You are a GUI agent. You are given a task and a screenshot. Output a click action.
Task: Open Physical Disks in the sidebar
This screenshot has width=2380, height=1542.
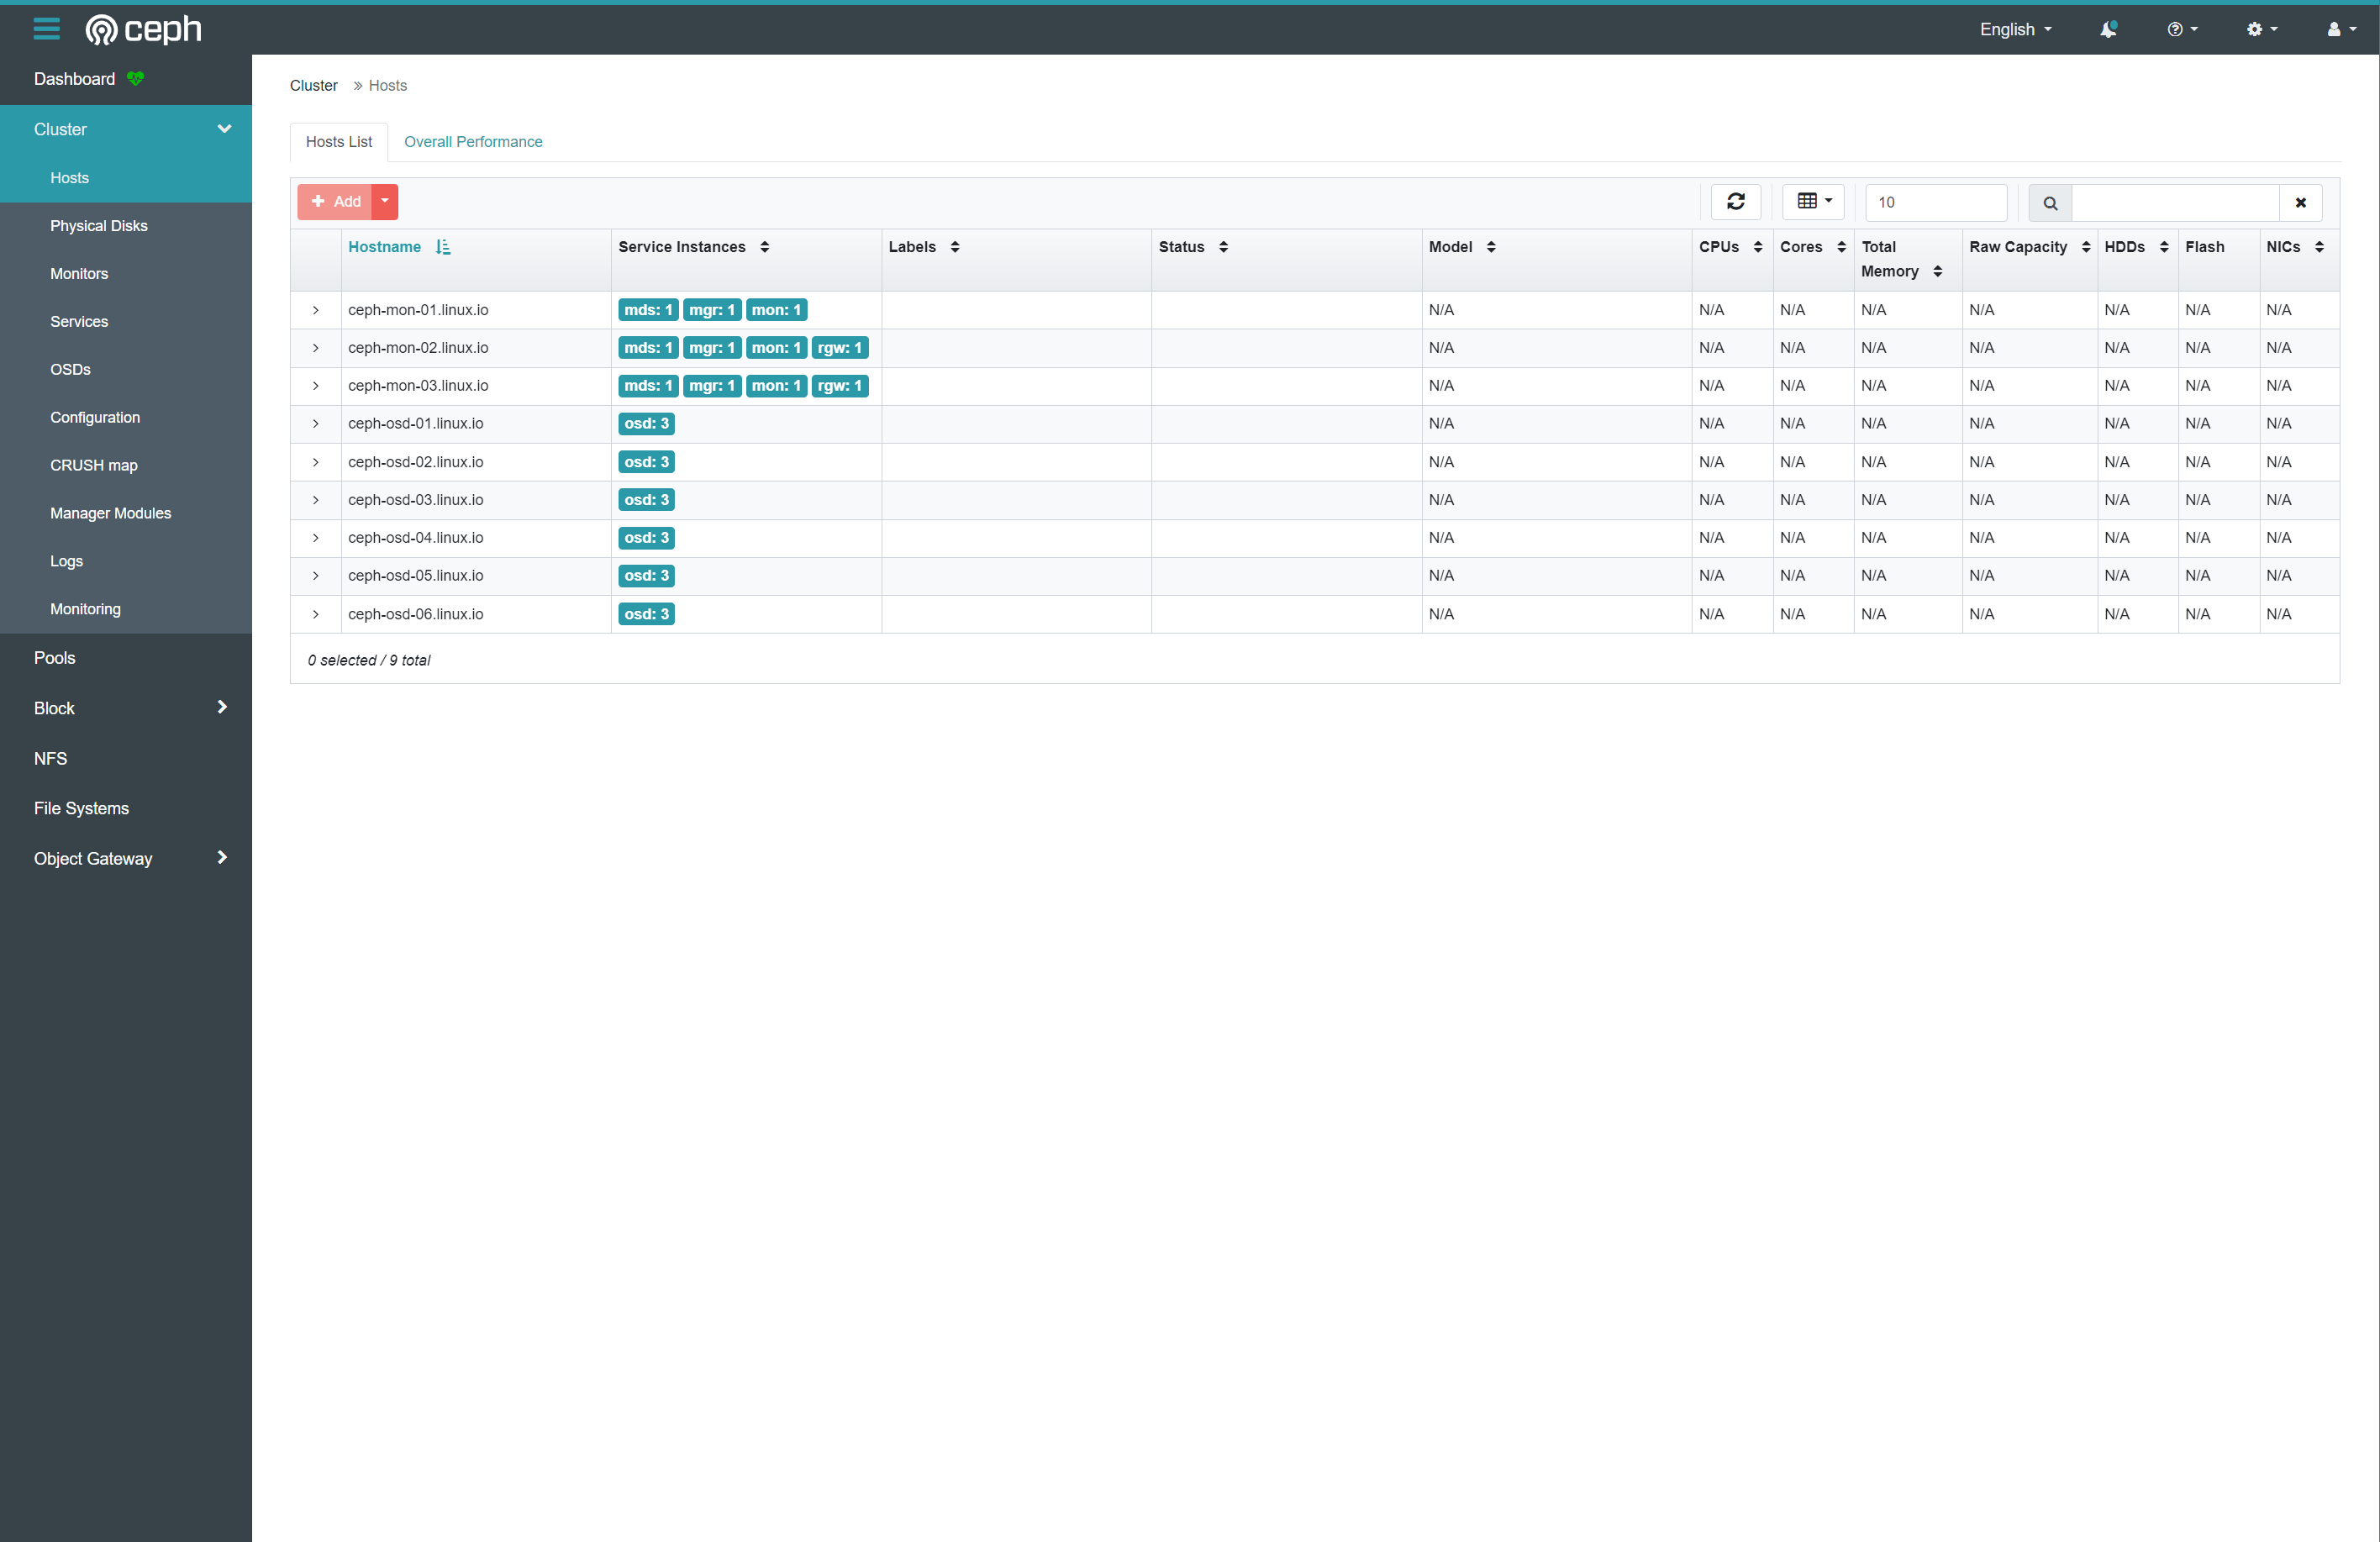pyautogui.click(x=99, y=226)
